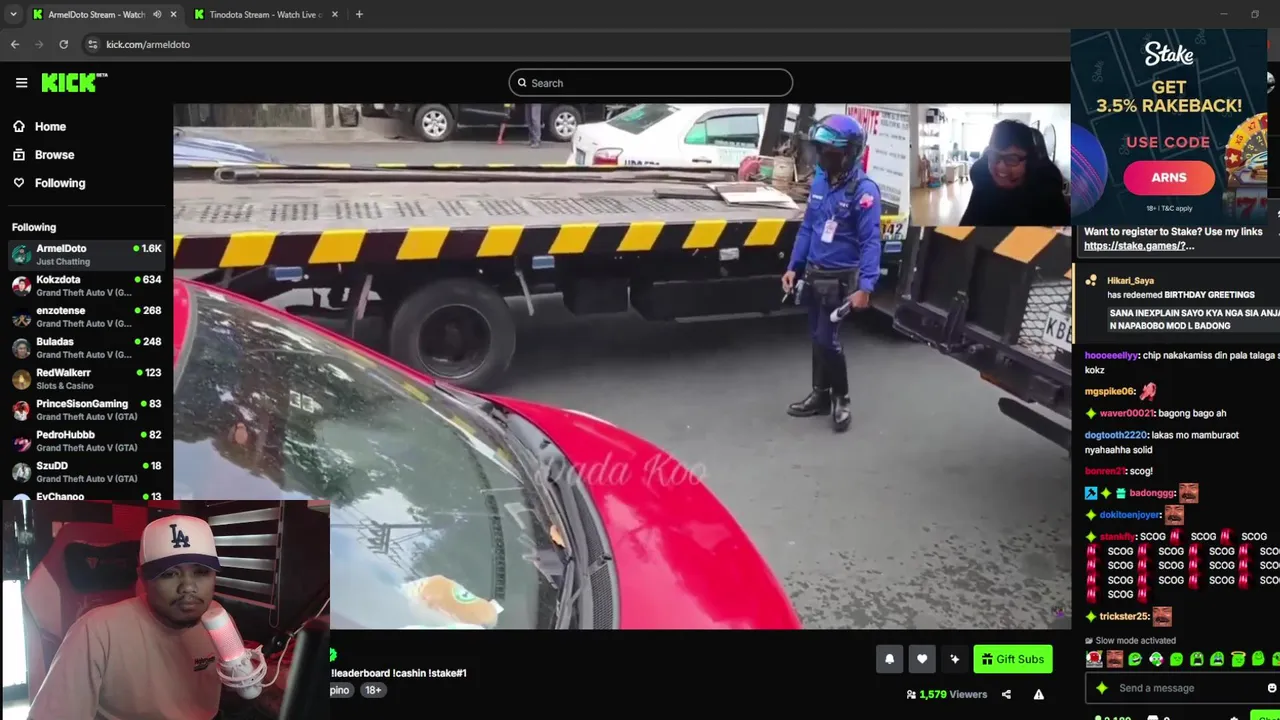Click the Slow mode activated notice
This screenshot has width=1280, height=720.
(x=1130, y=641)
